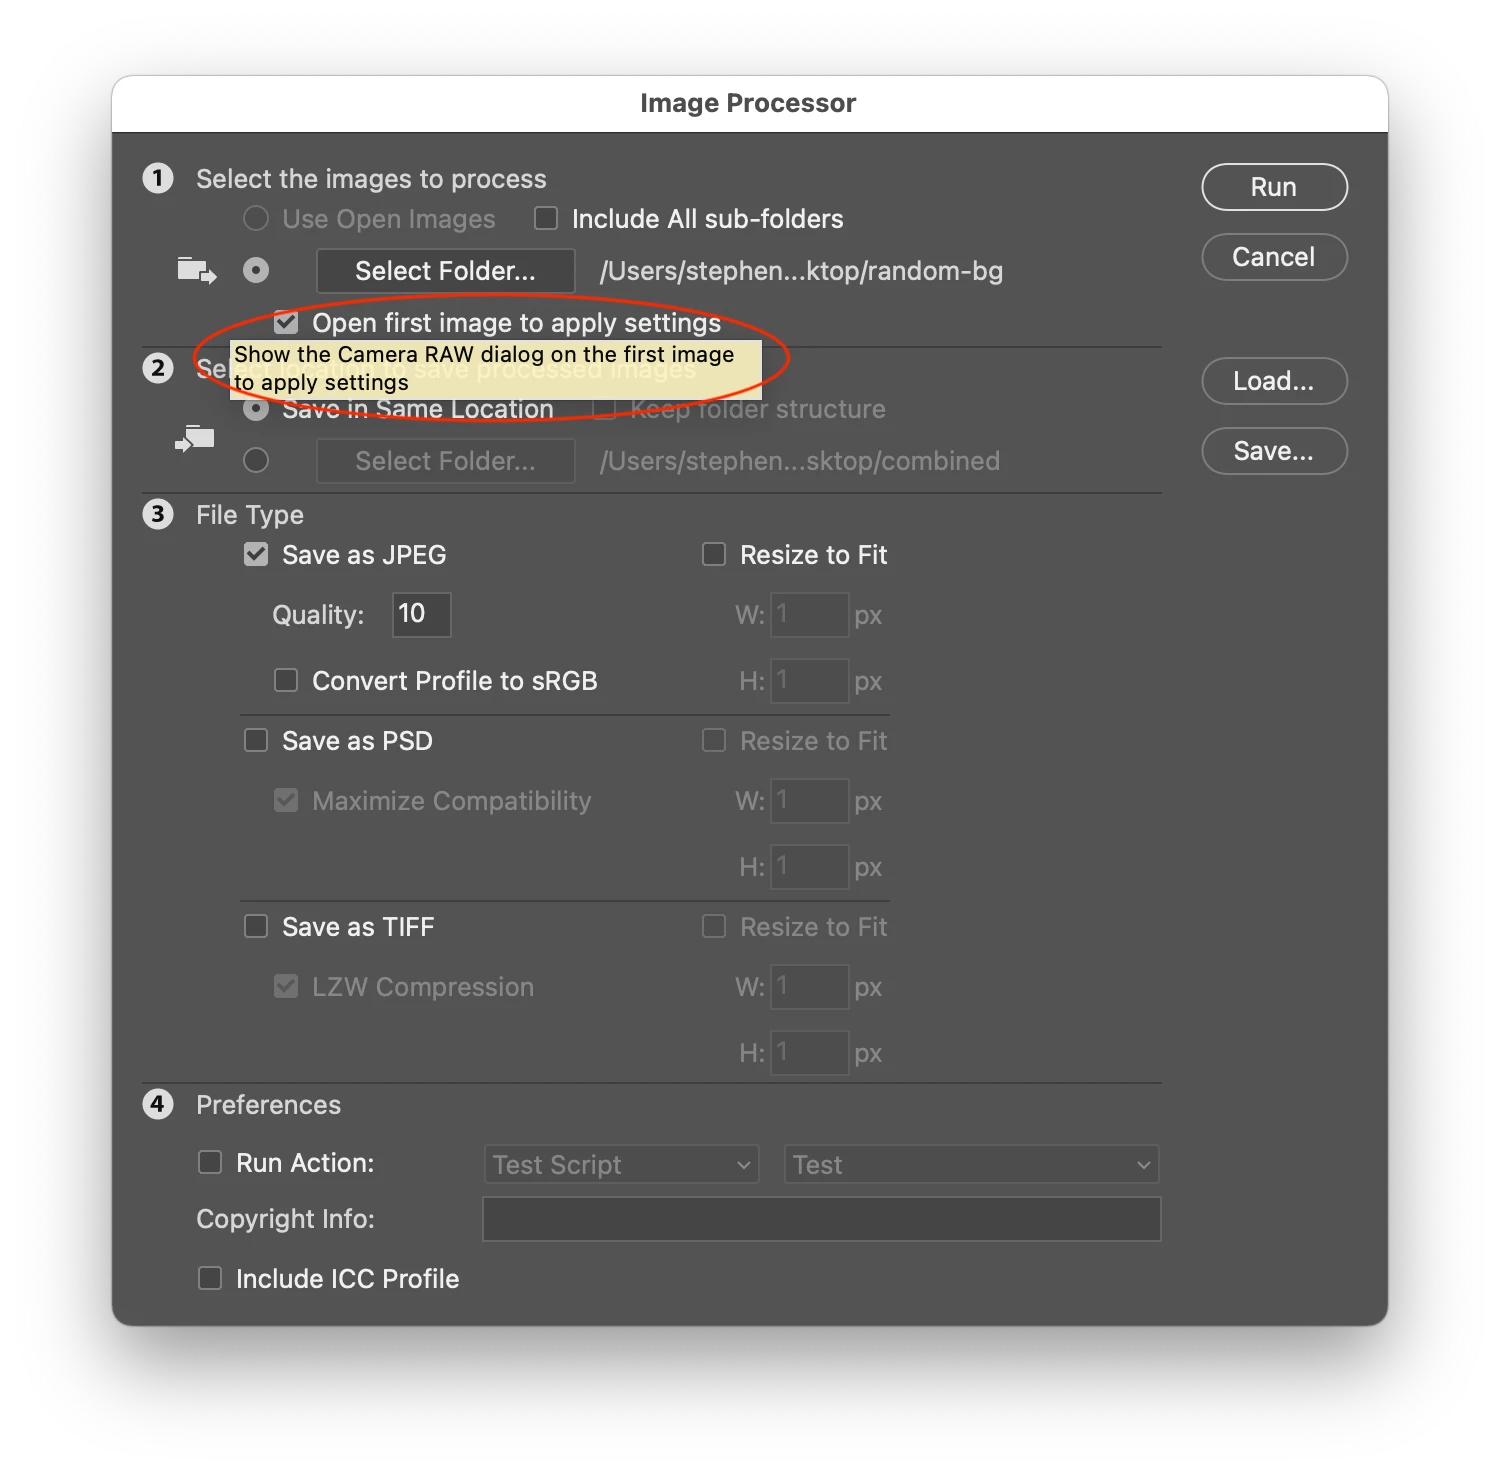Toggle the Run Action checkbox
The height and width of the screenshot is (1474, 1500).
click(210, 1162)
